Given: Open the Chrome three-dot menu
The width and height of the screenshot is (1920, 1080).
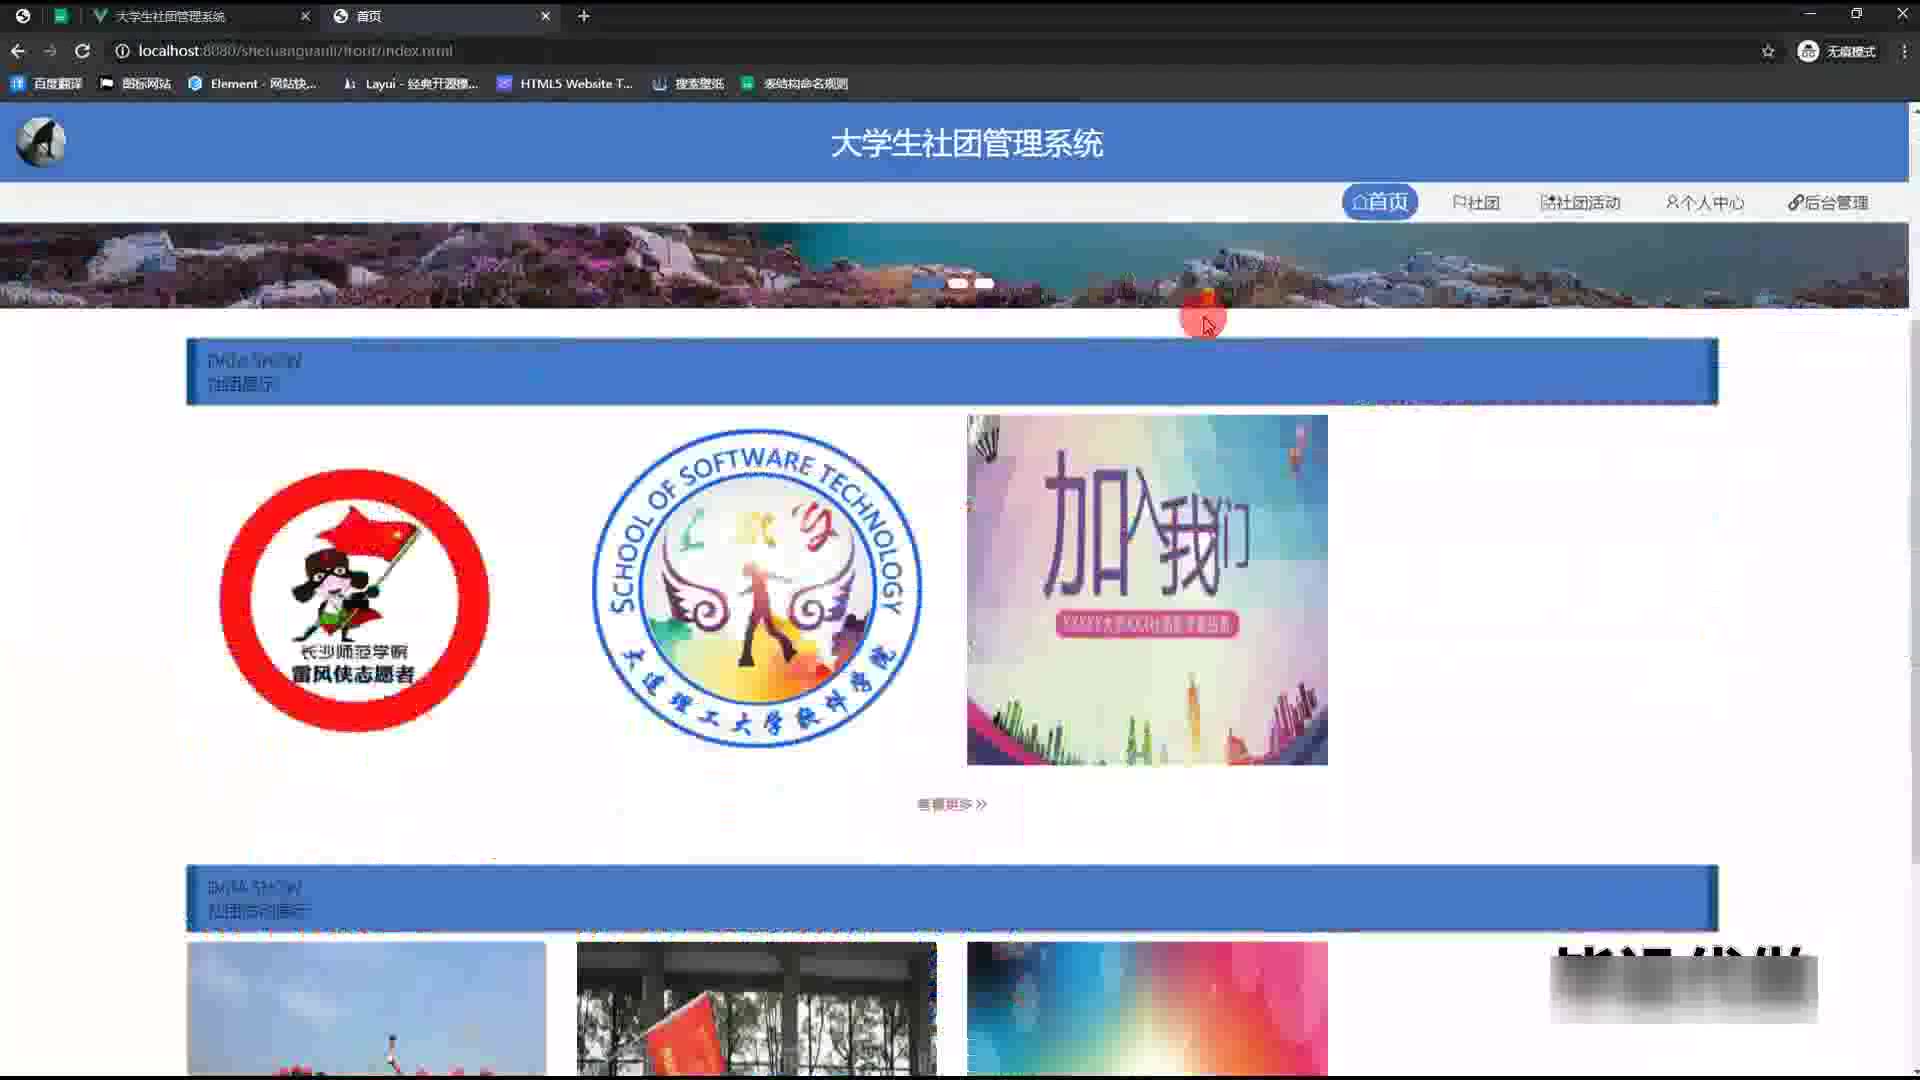Looking at the screenshot, I should coord(1904,51).
